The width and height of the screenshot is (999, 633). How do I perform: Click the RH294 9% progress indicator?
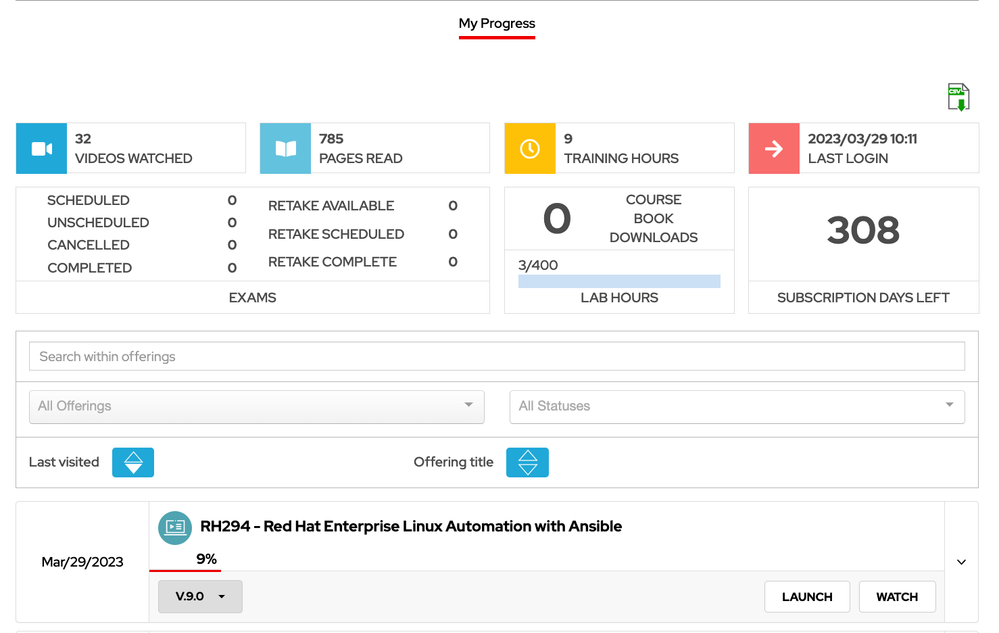(206, 560)
